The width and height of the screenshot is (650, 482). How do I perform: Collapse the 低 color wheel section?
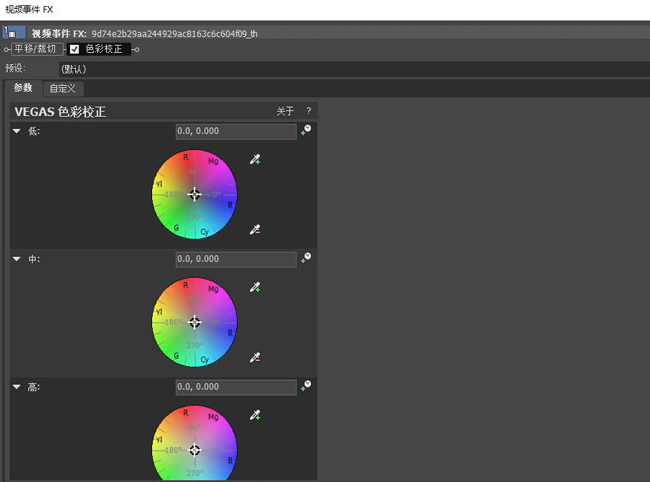[17, 131]
